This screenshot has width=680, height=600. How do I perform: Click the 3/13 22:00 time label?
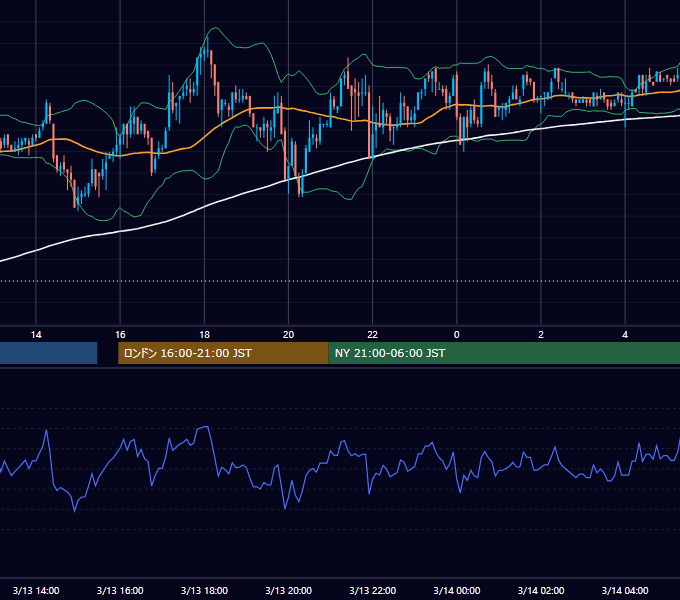tap(373, 590)
